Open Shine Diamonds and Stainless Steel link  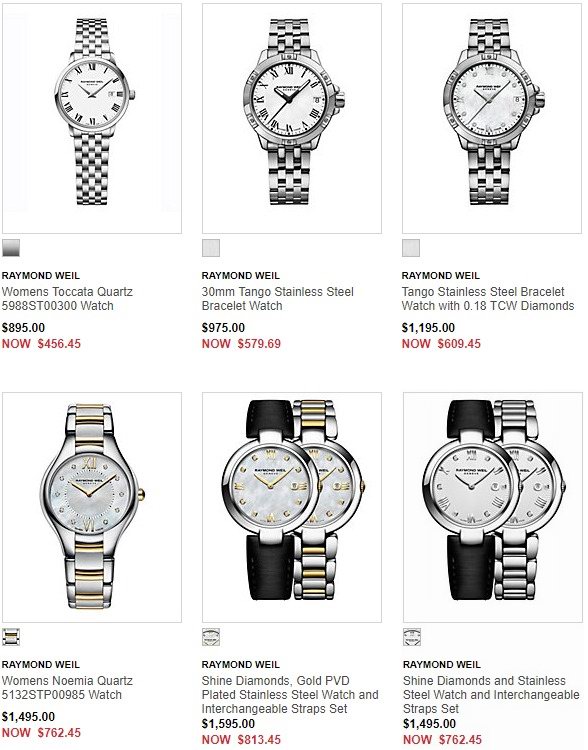(491, 695)
